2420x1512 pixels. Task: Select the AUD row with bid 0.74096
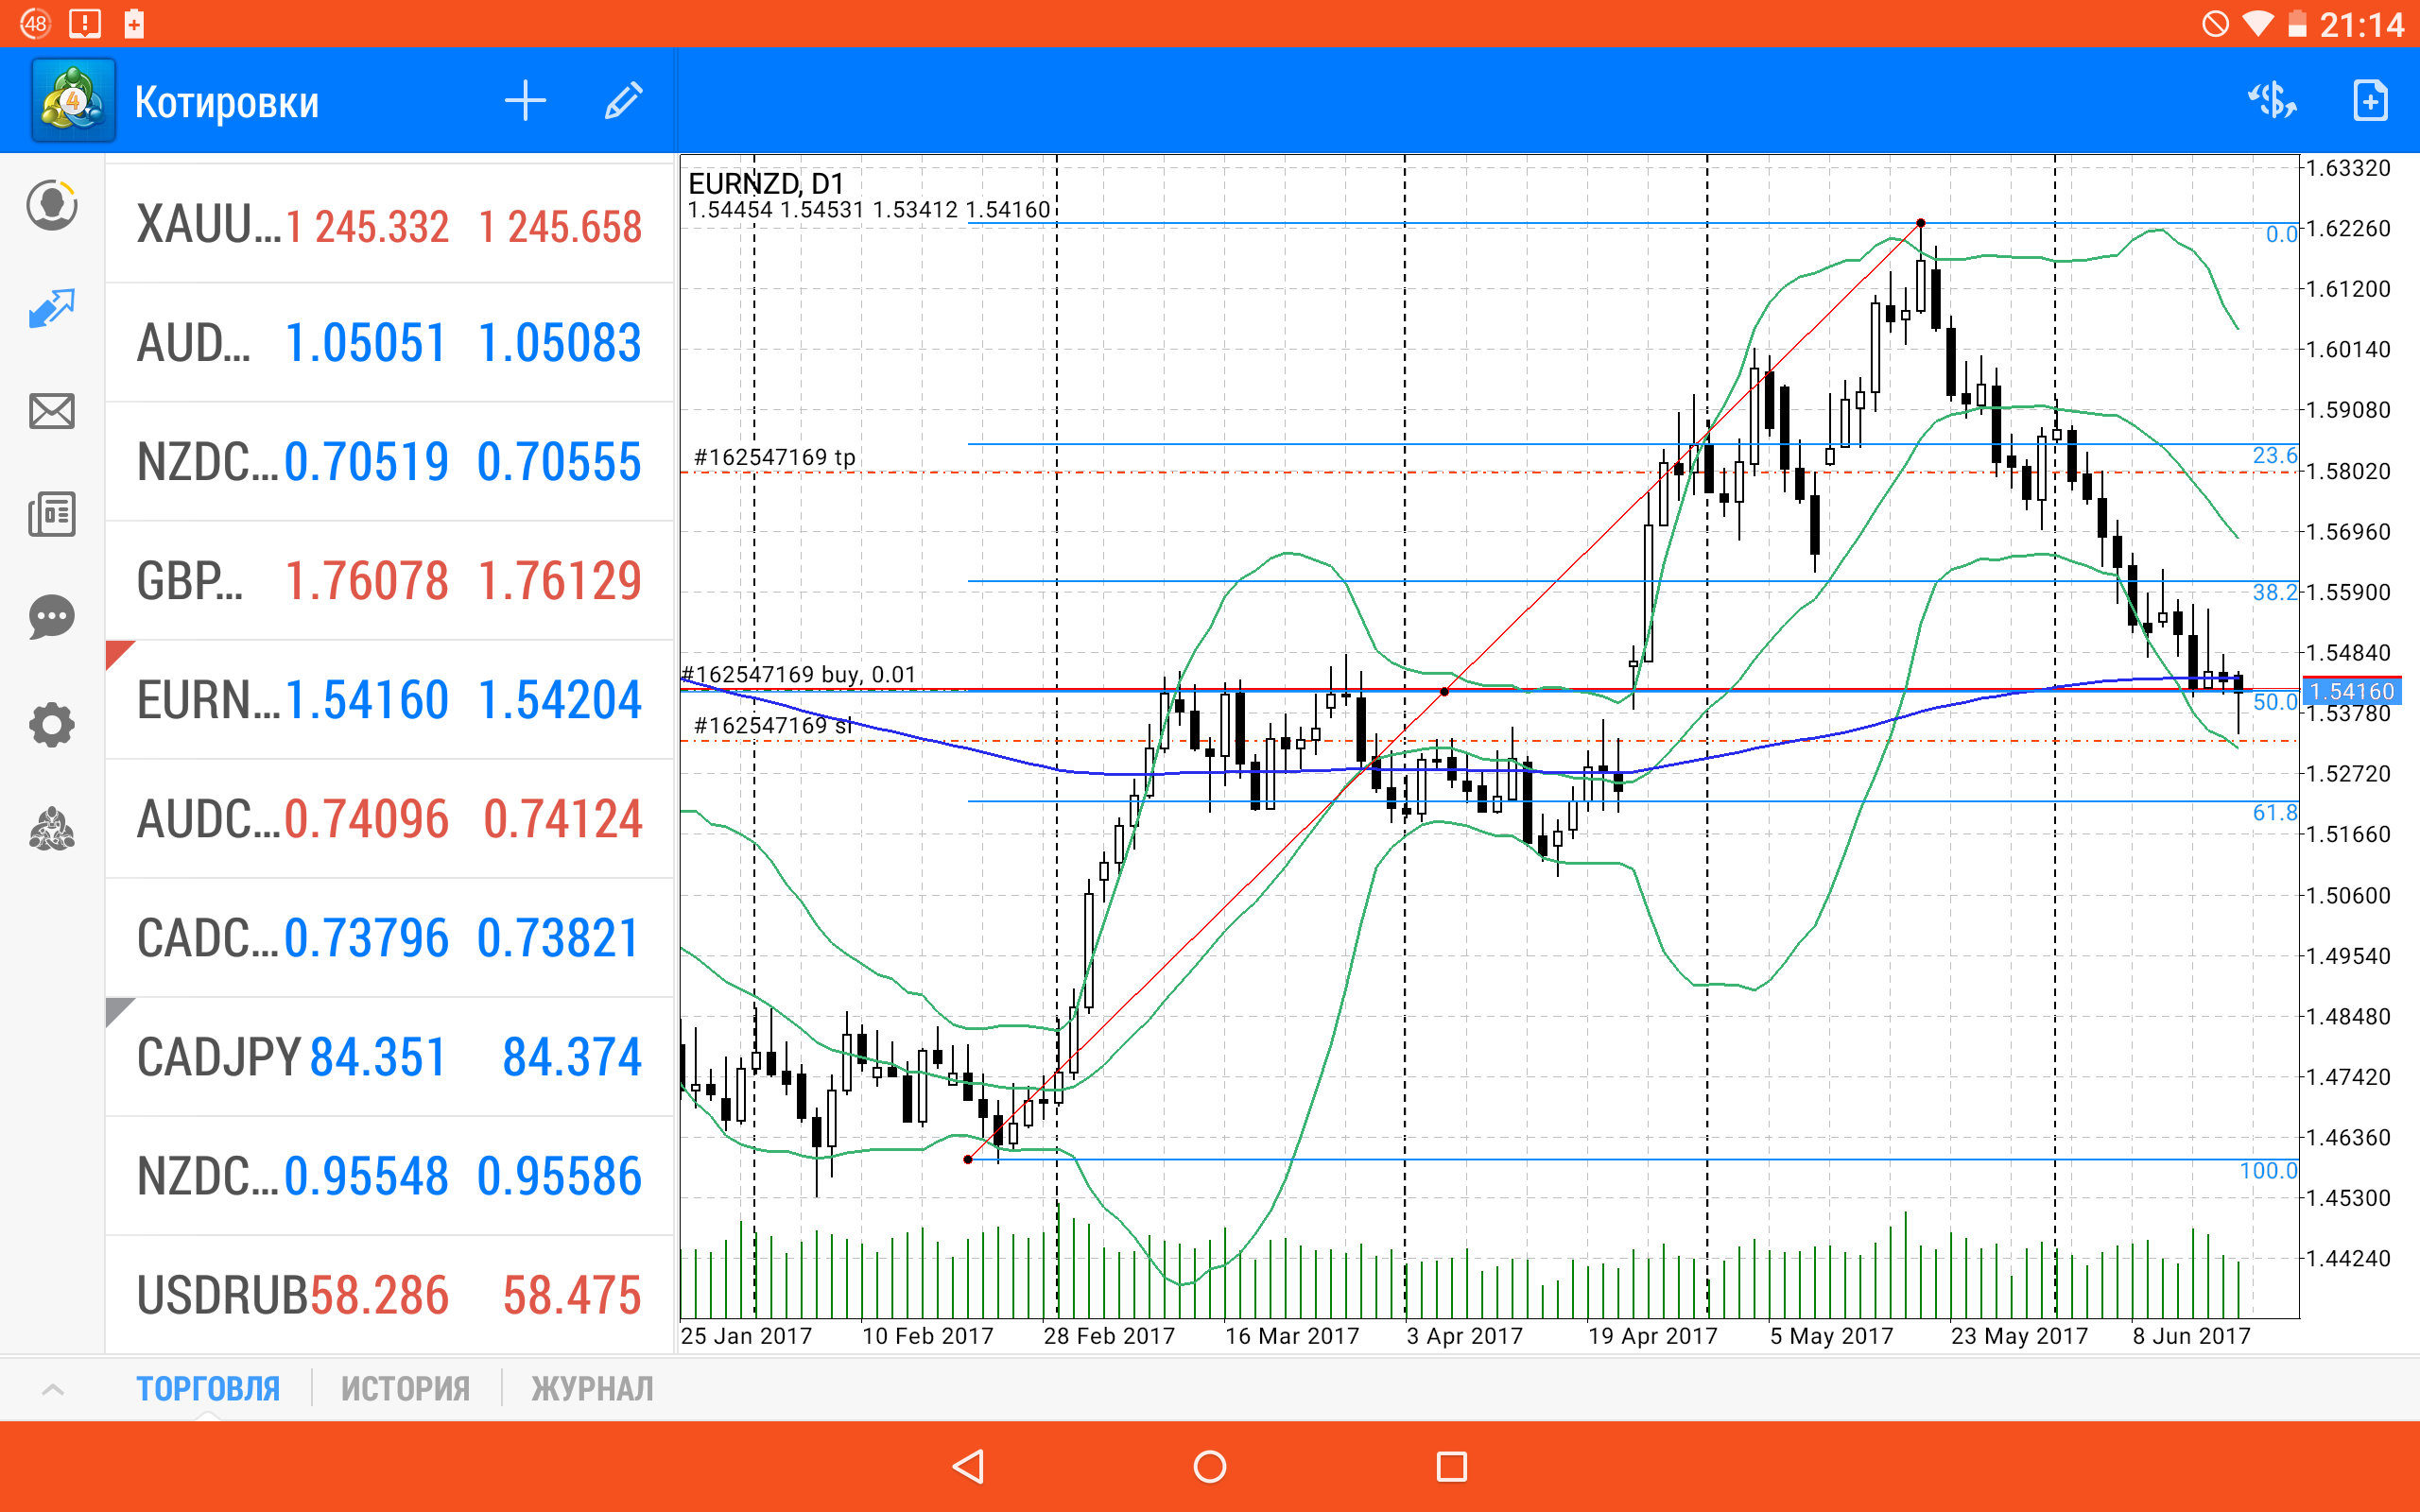pyautogui.click(x=390, y=819)
